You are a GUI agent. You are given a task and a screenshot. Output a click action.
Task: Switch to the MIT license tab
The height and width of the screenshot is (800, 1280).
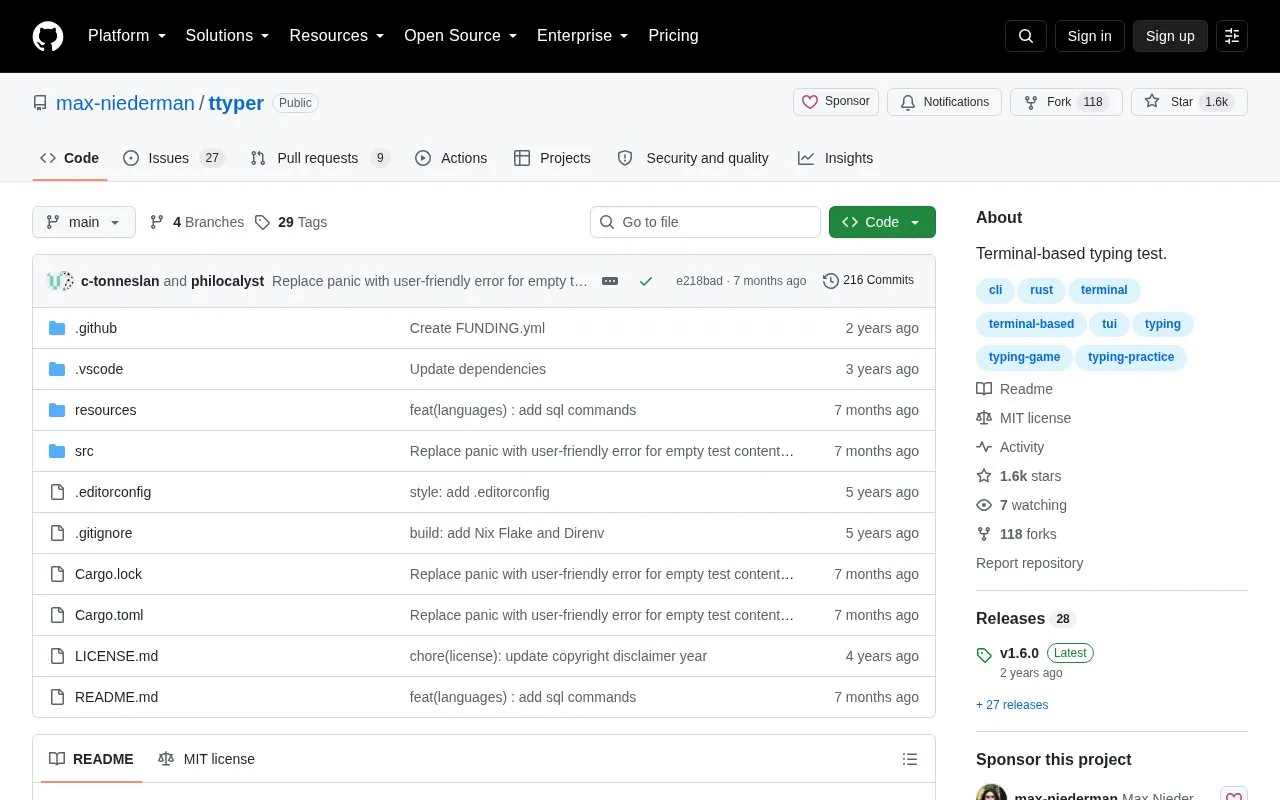(x=206, y=759)
